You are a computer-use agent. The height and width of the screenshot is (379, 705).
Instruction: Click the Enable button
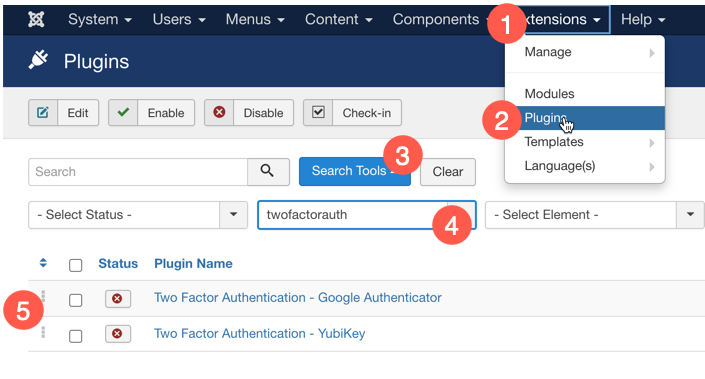pos(152,112)
